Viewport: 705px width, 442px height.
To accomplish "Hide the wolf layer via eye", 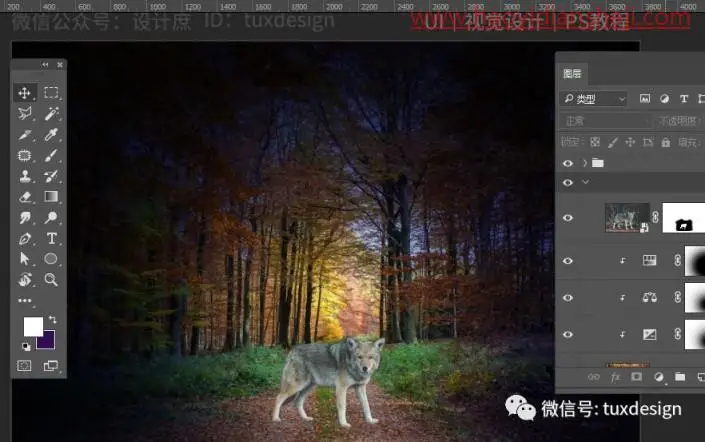I will click(x=568, y=218).
